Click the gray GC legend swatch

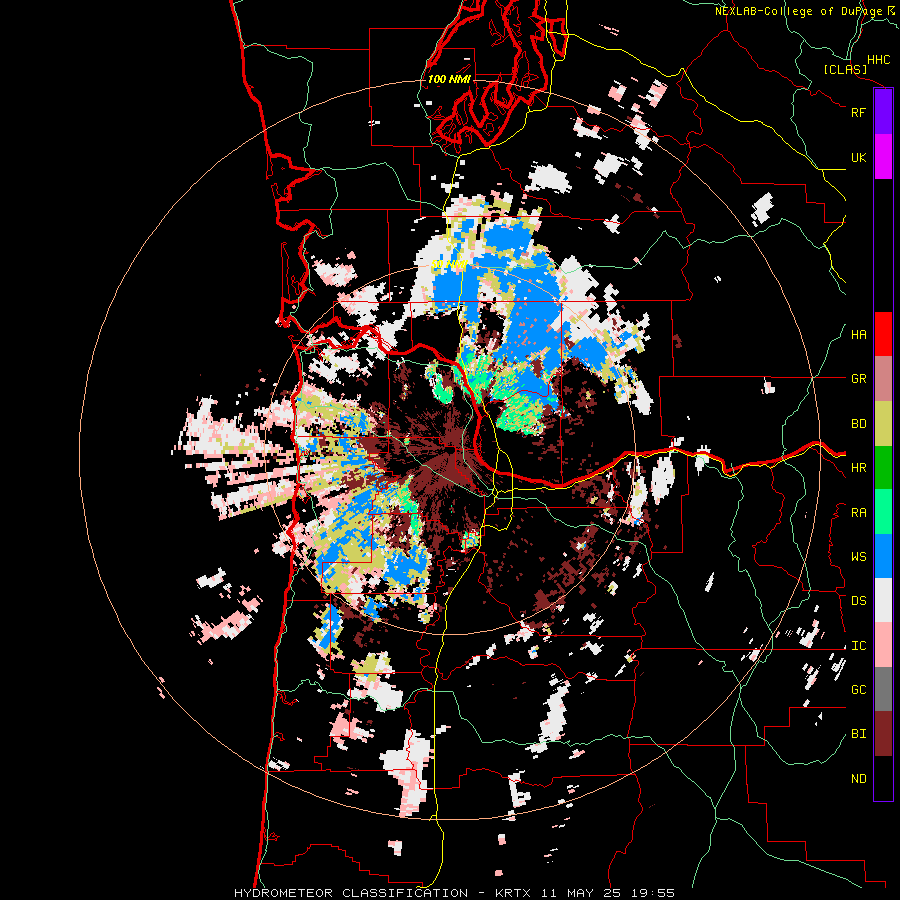coord(883,689)
